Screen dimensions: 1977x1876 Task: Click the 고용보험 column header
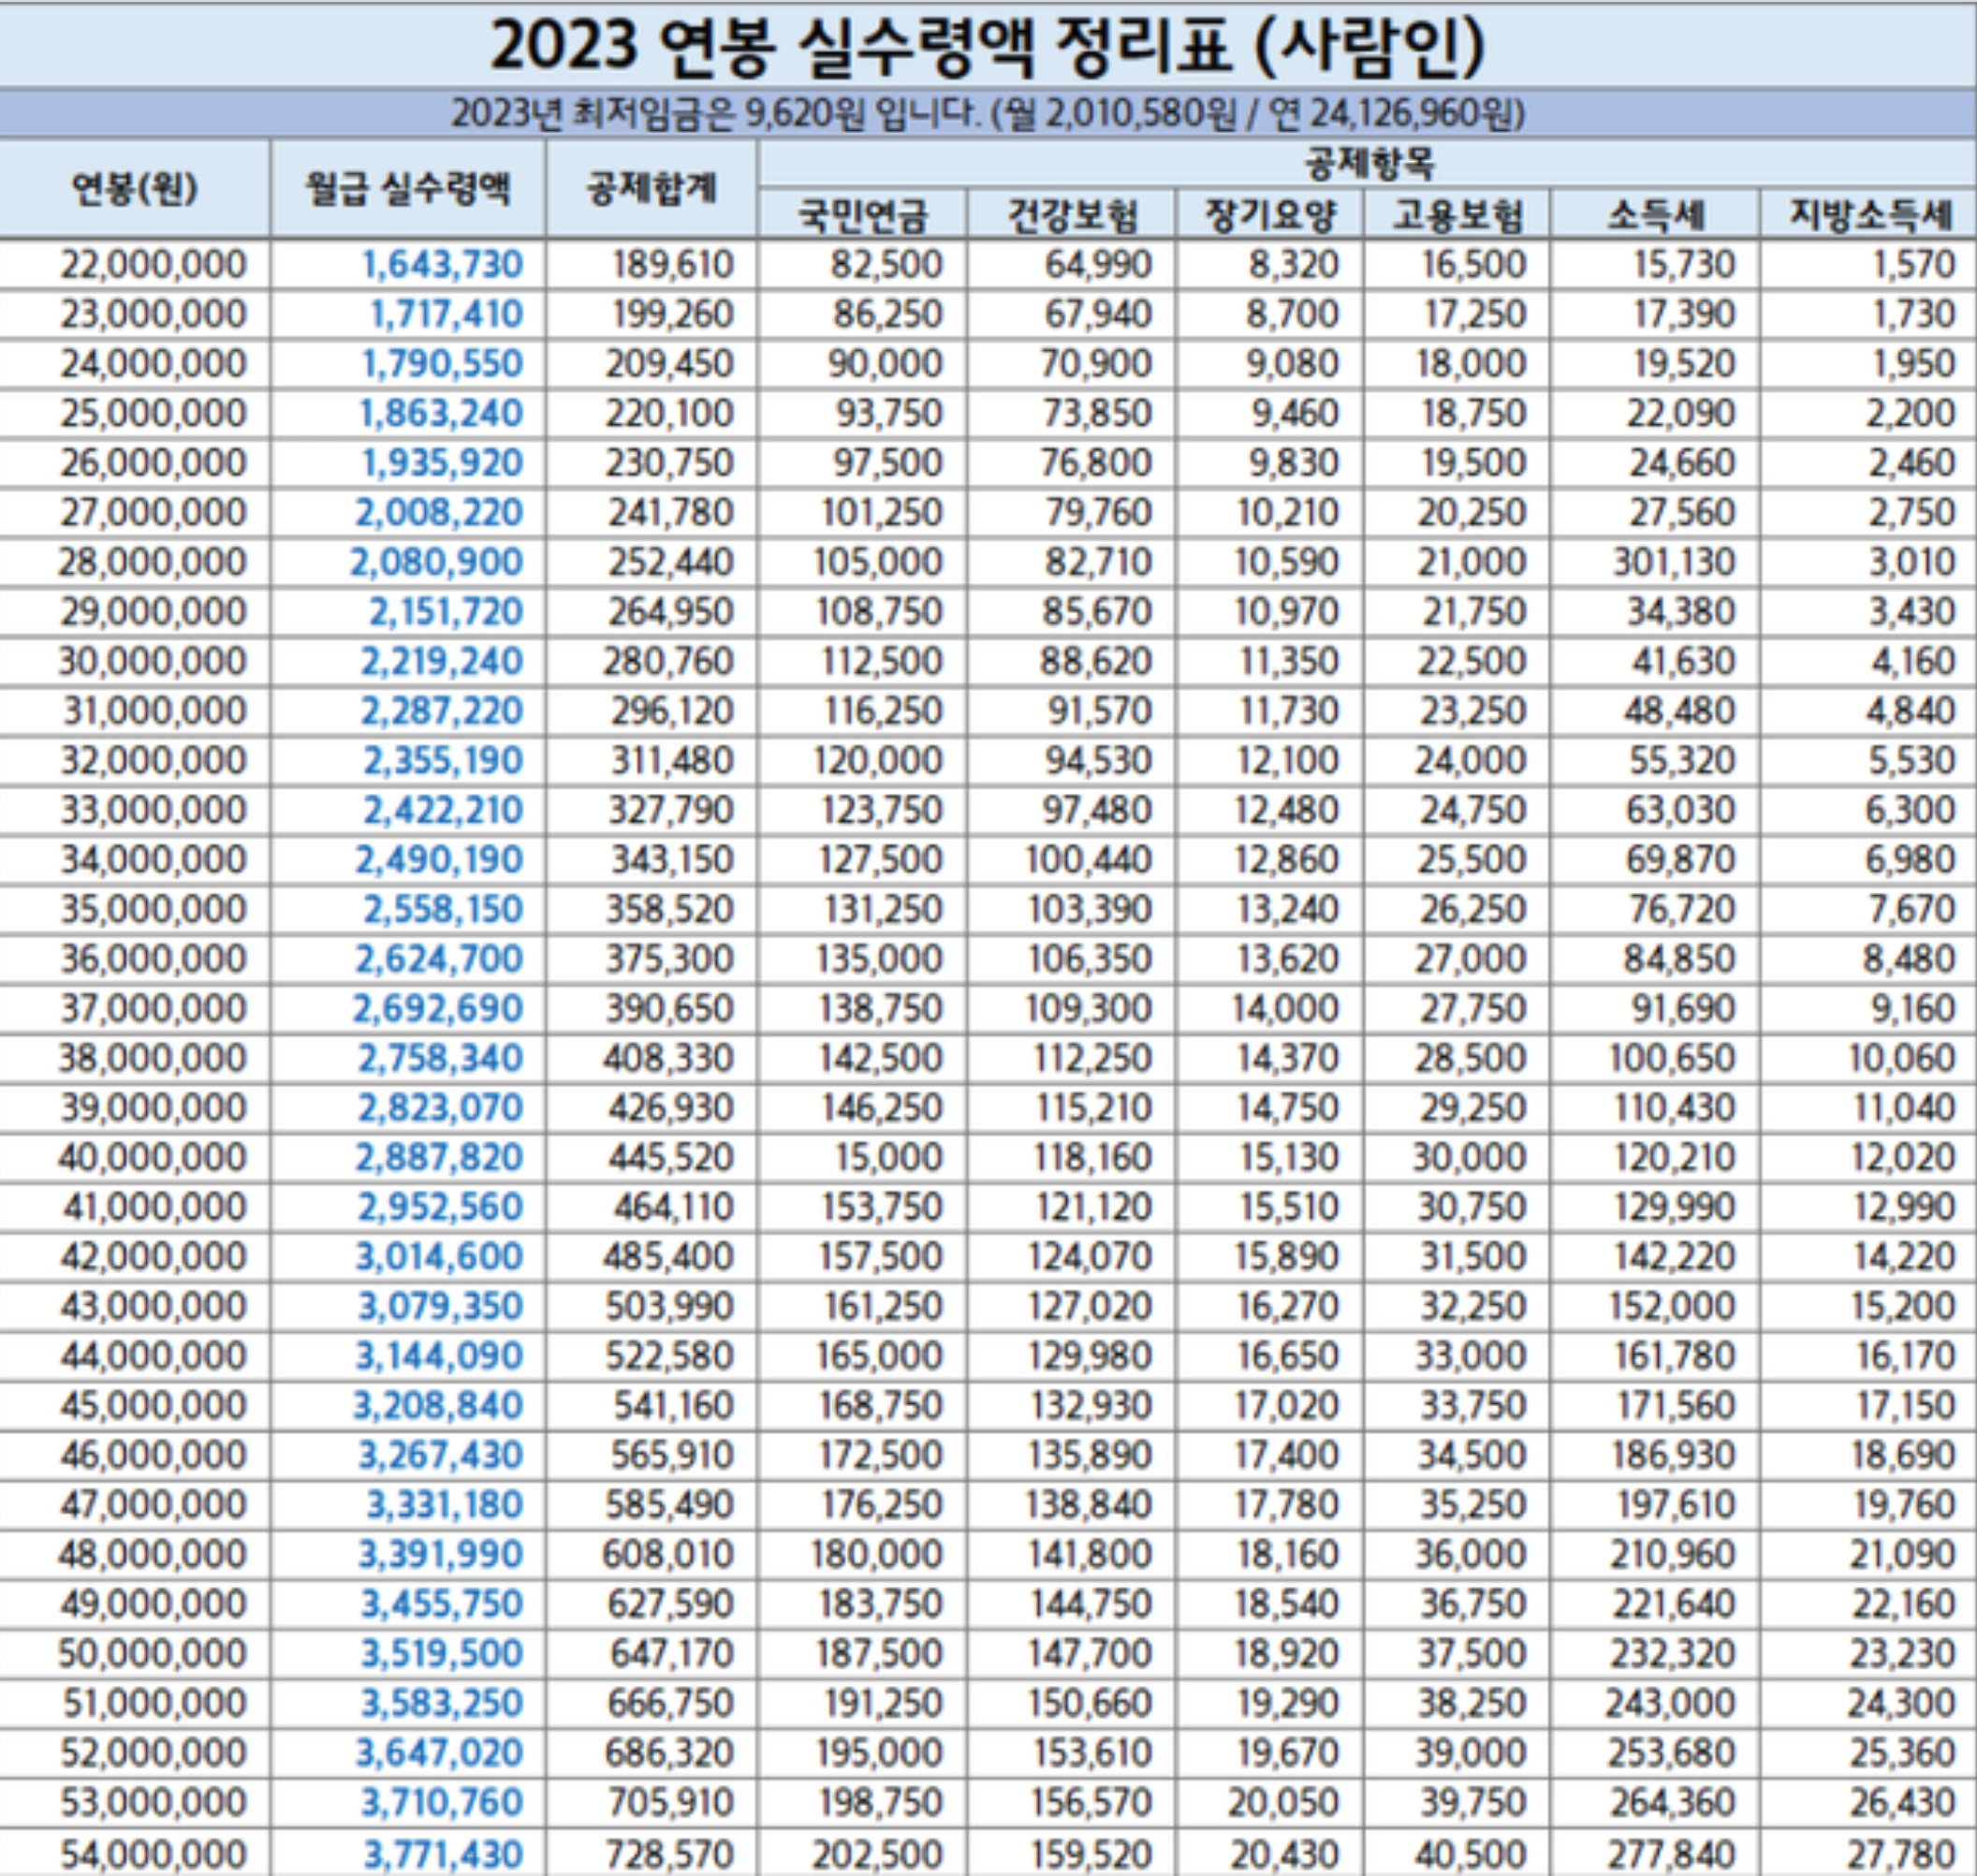pyautogui.click(x=1457, y=214)
